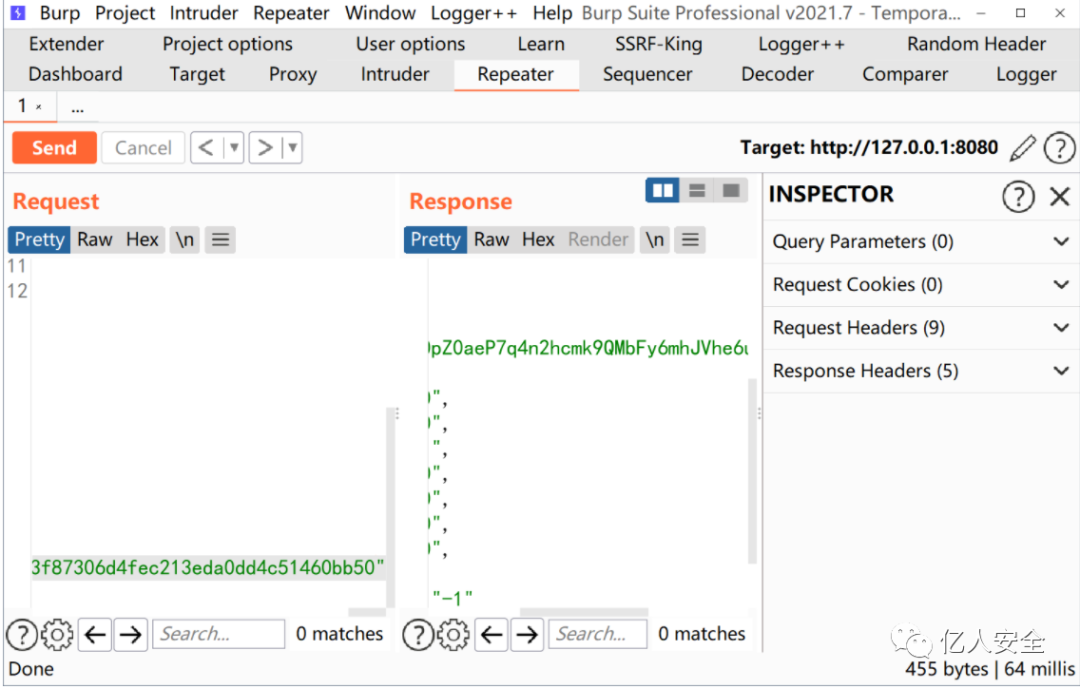Select Response Render view

point(598,240)
